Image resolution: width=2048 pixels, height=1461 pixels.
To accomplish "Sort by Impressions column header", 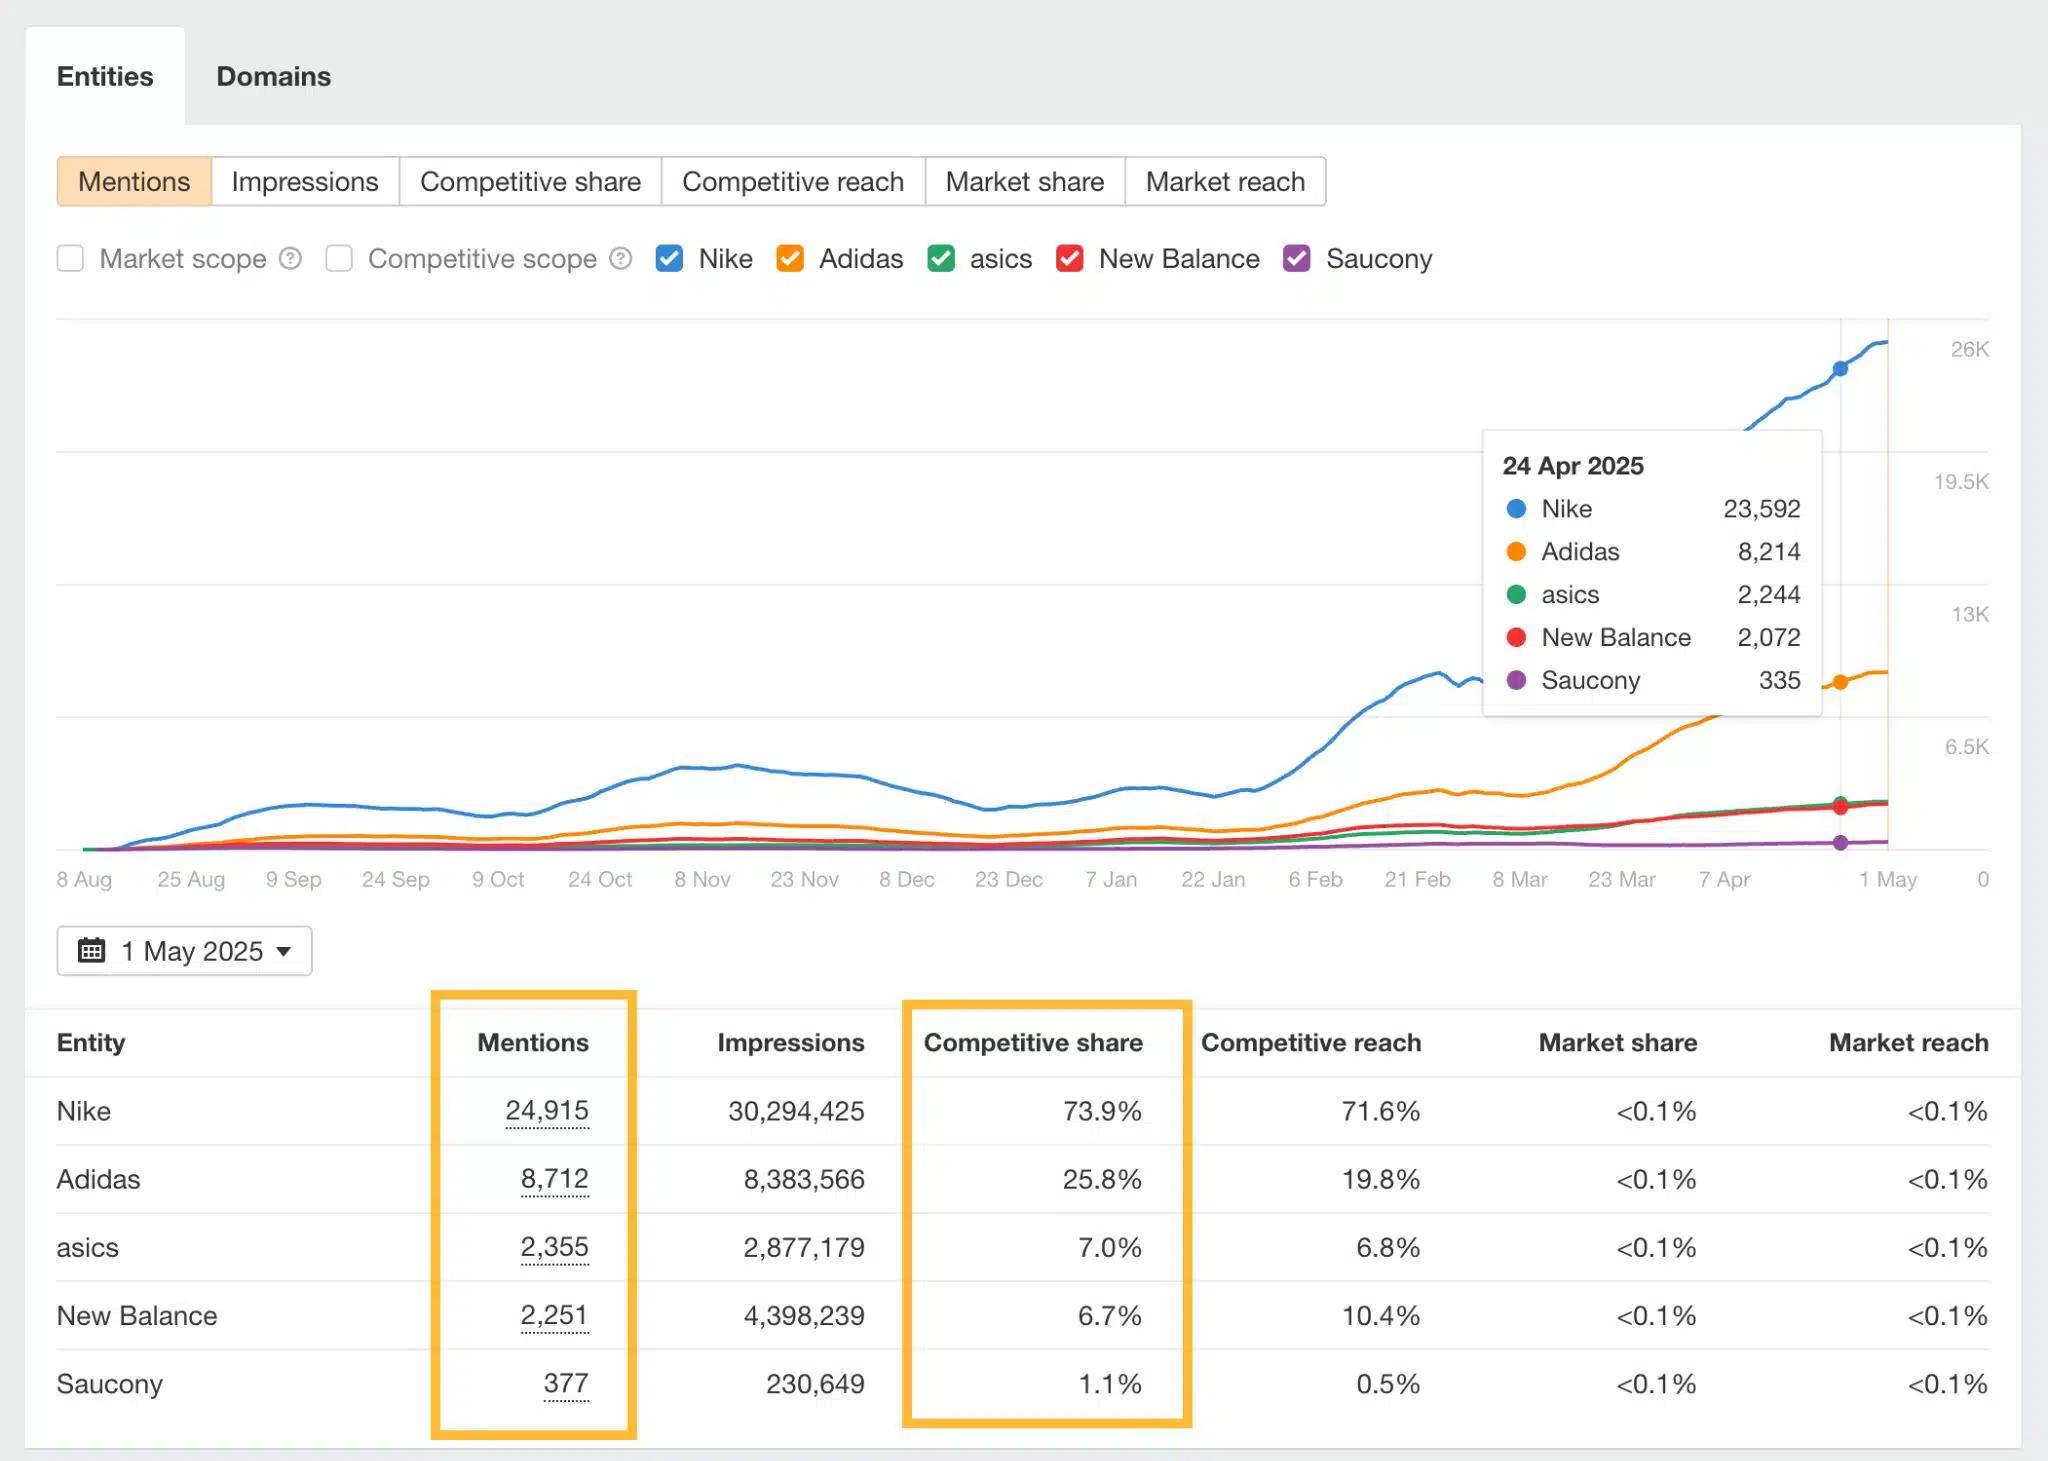I will click(790, 1043).
